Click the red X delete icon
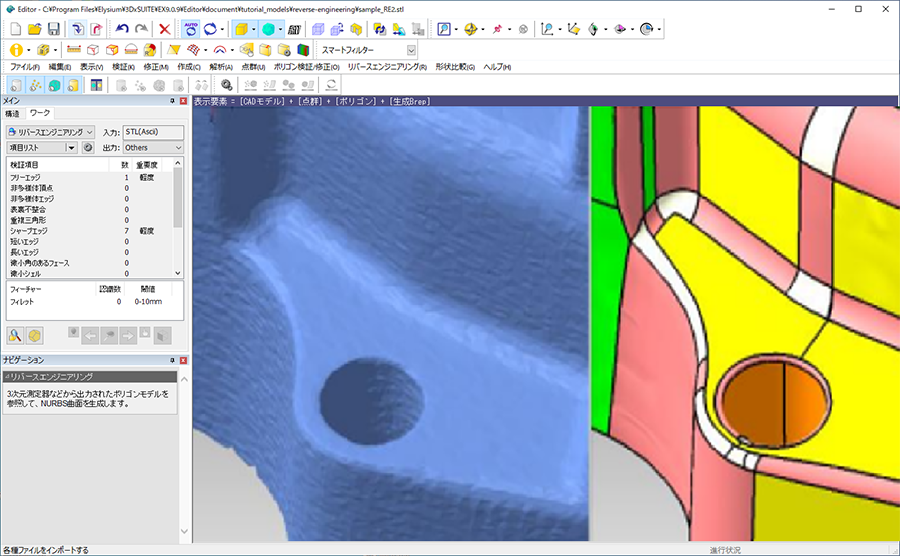The width and height of the screenshot is (900, 556). pyautogui.click(x=165, y=29)
